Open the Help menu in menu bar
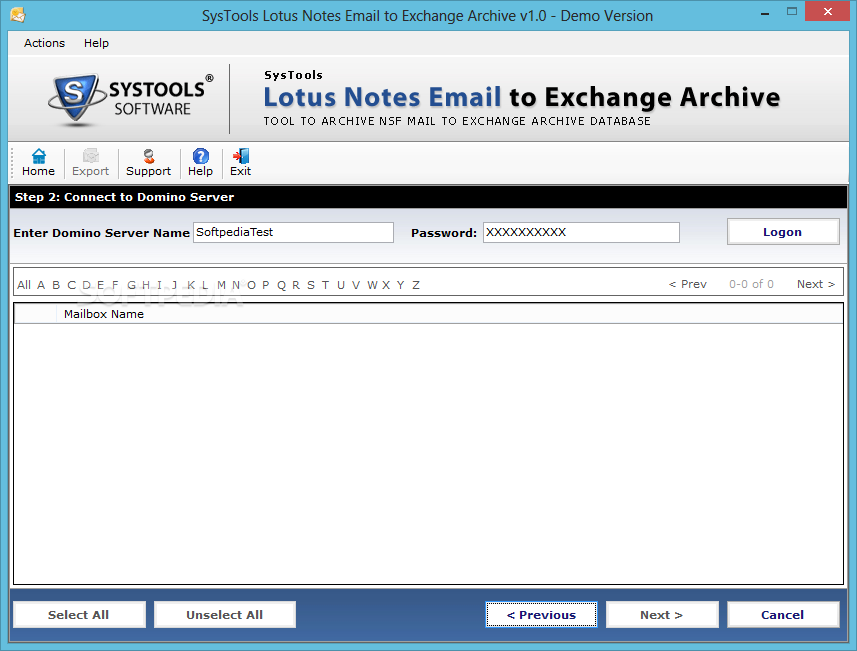The height and width of the screenshot is (651, 857). 96,43
